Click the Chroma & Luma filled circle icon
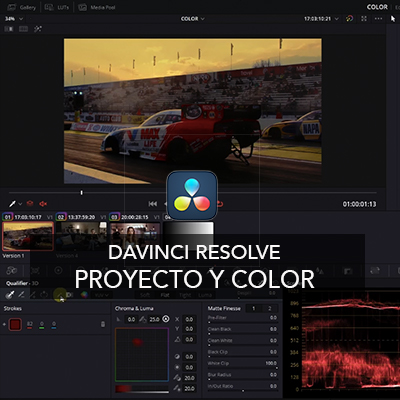The width and height of the screenshot is (400, 400). 177,367
